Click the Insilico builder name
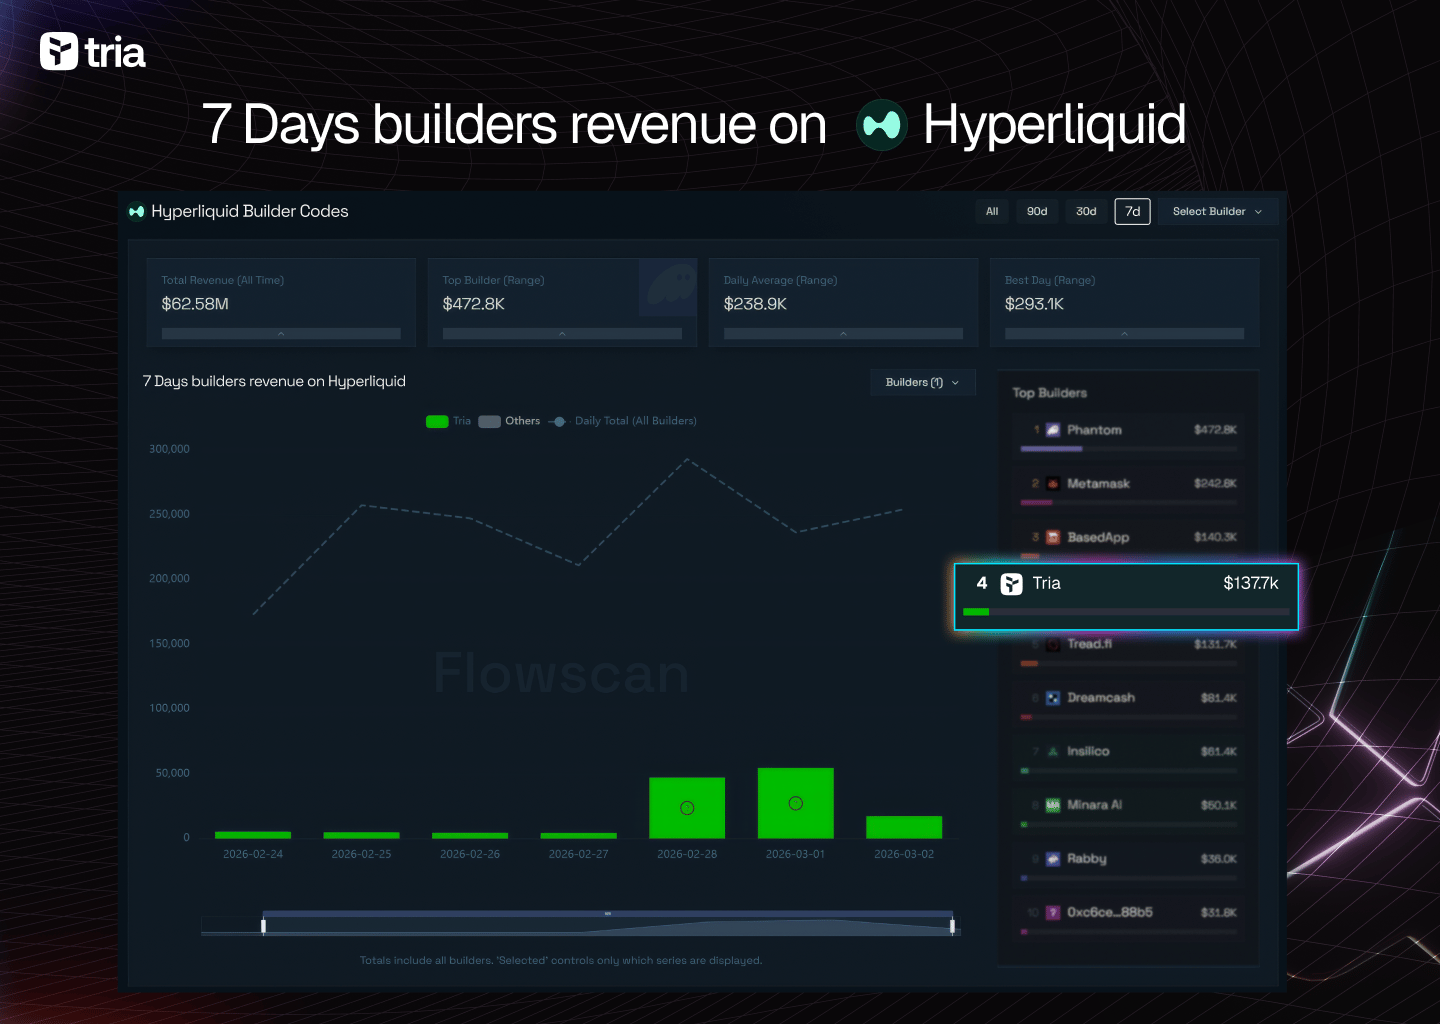 (1088, 752)
